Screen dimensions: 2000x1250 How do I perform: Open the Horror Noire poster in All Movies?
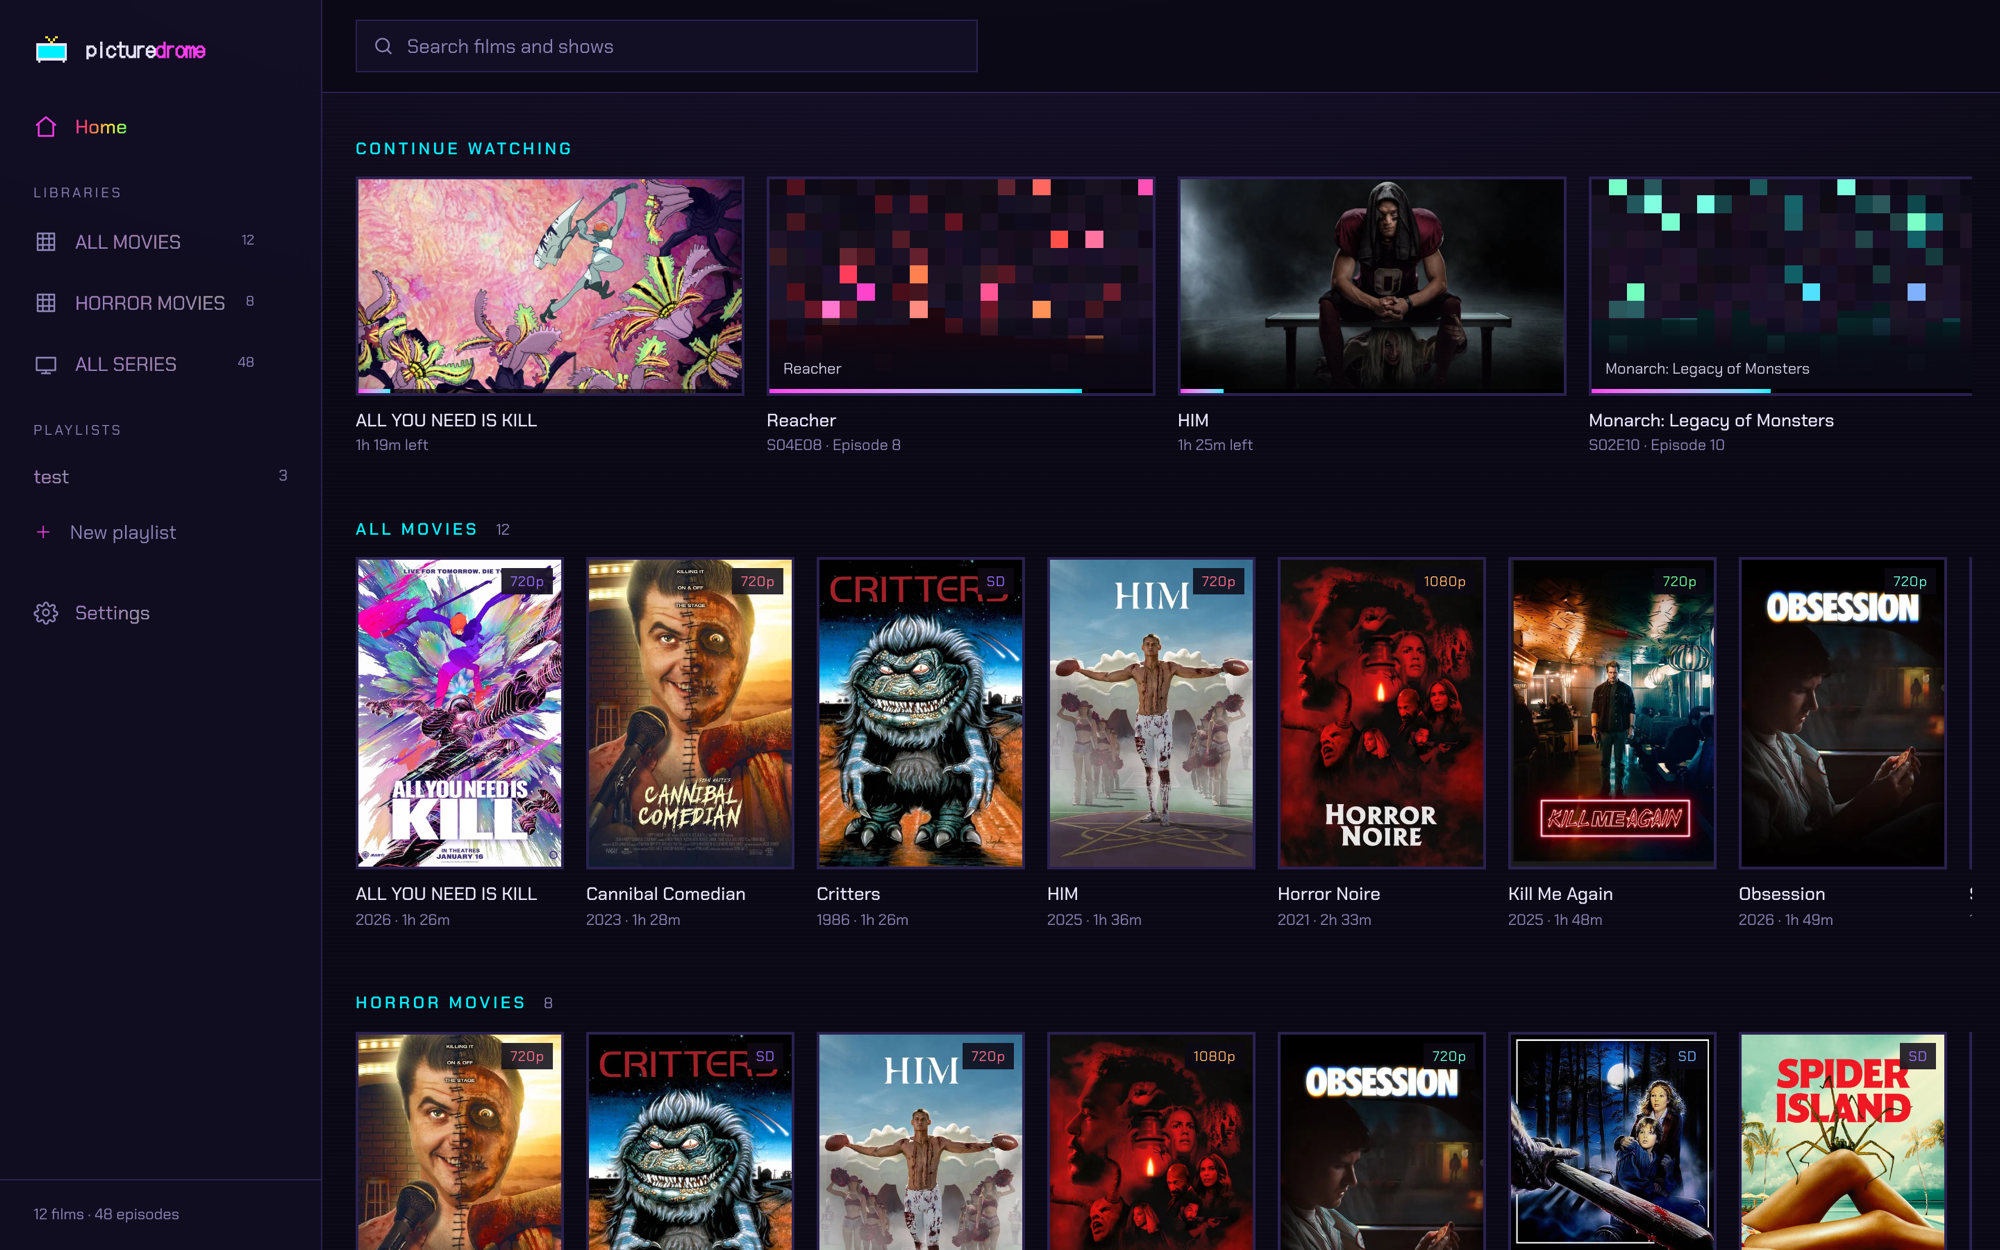[1382, 713]
